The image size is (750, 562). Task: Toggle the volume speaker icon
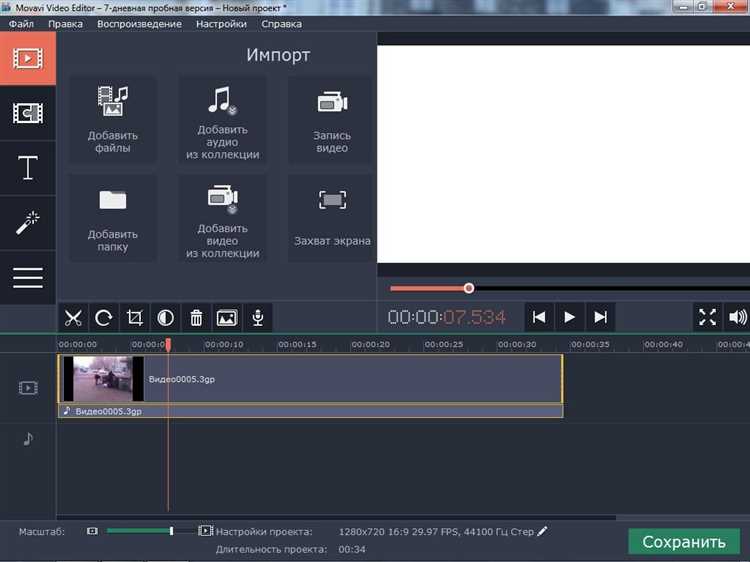click(x=737, y=317)
